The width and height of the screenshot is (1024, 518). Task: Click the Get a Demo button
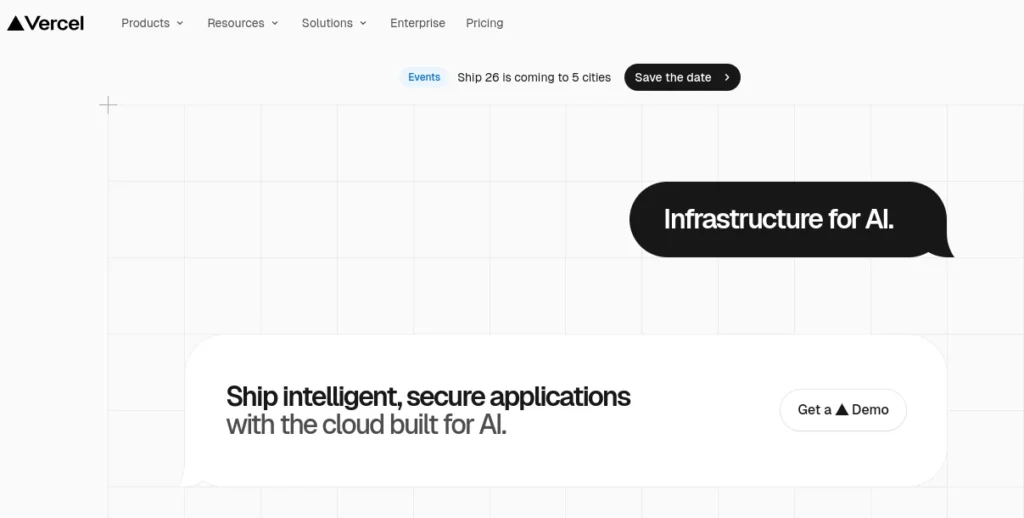pyautogui.click(x=842, y=410)
